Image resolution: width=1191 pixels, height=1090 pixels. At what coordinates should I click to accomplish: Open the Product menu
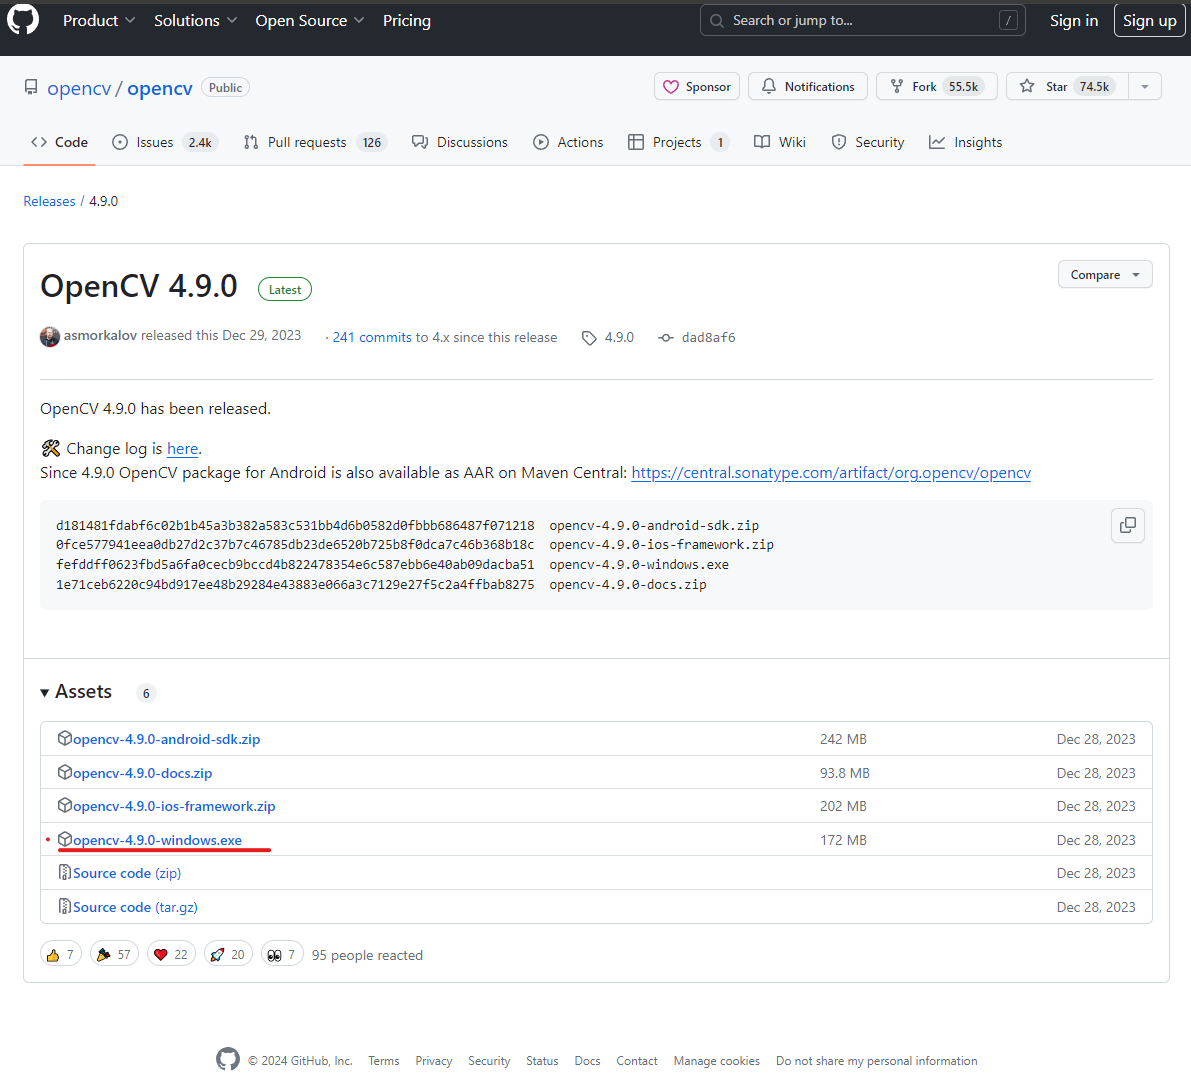99,21
